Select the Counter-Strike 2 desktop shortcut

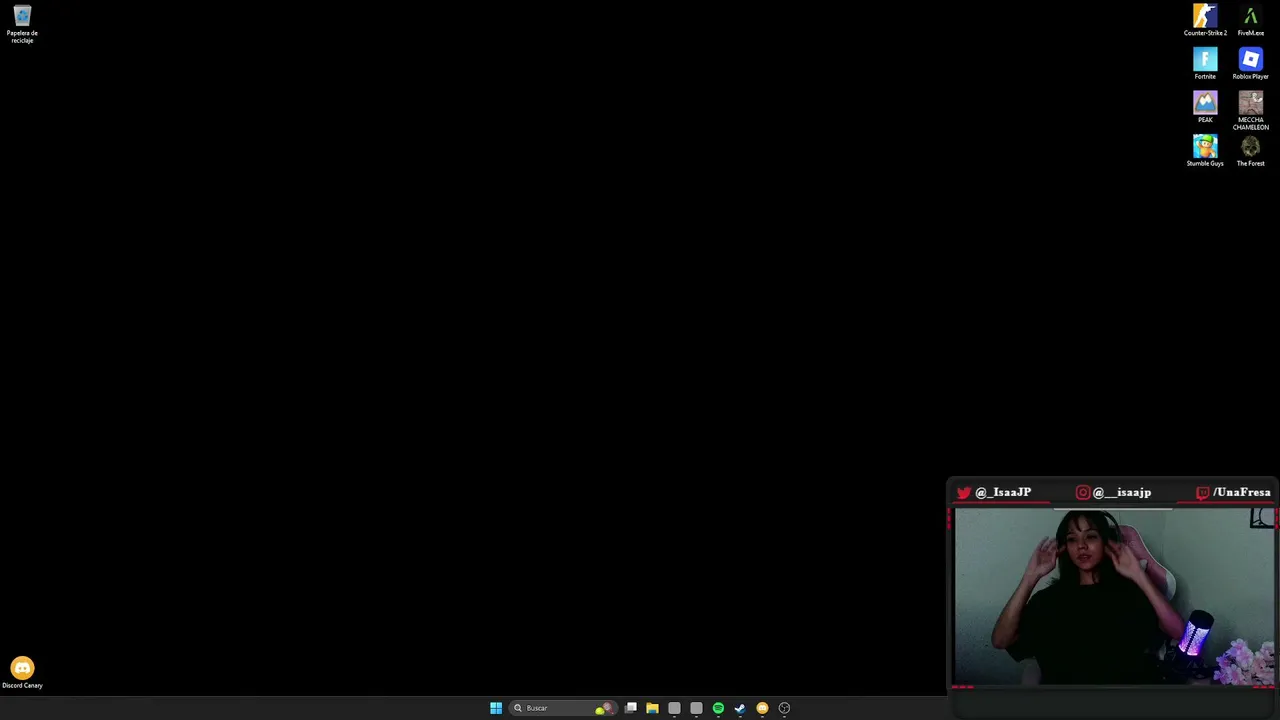tap(1205, 21)
